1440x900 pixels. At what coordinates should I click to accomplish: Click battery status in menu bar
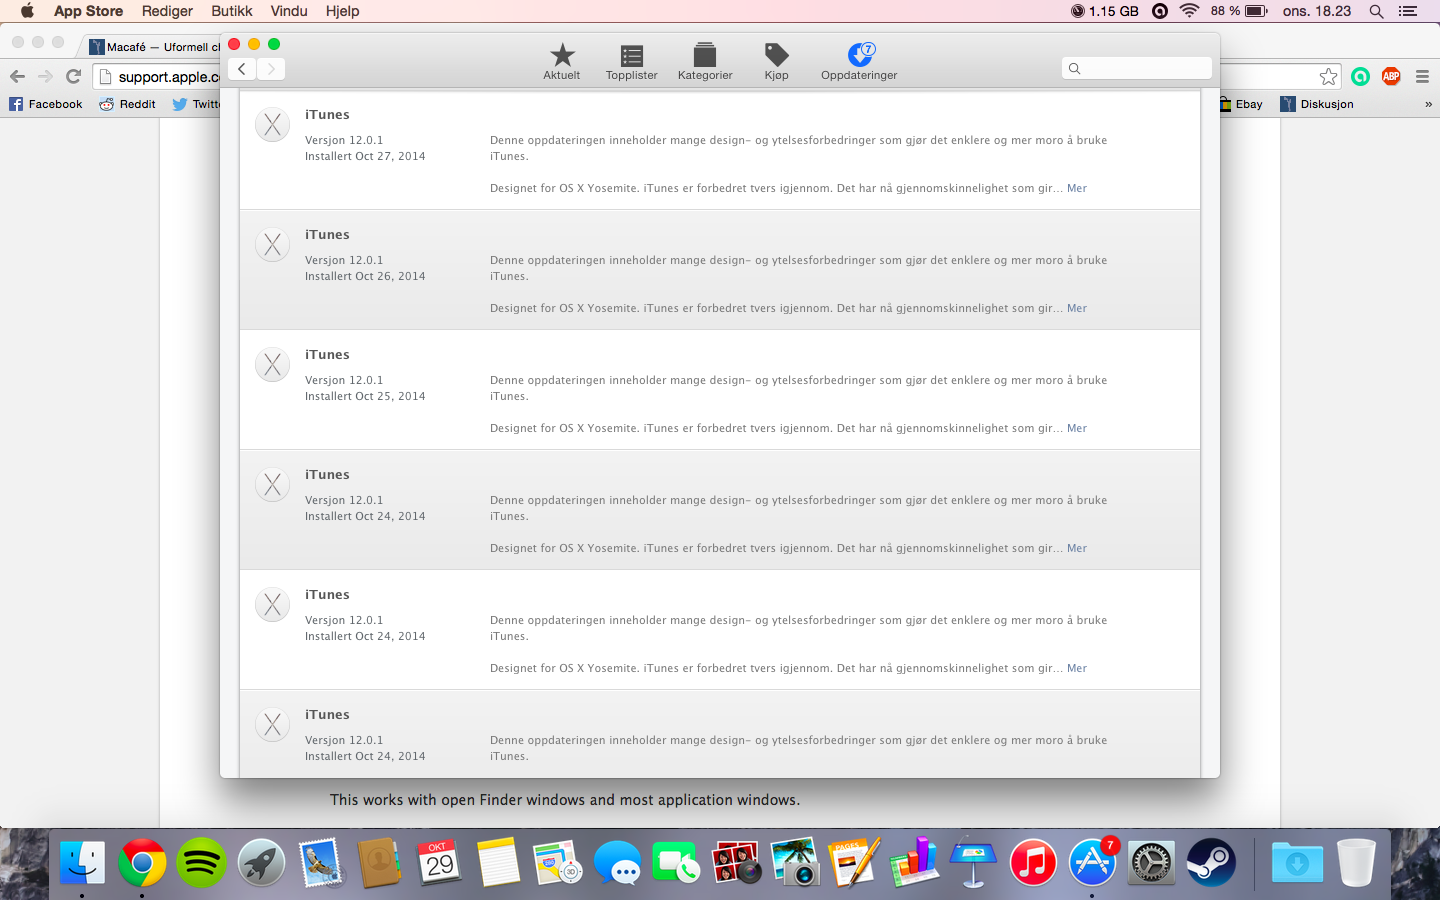tap(1239, 11)
